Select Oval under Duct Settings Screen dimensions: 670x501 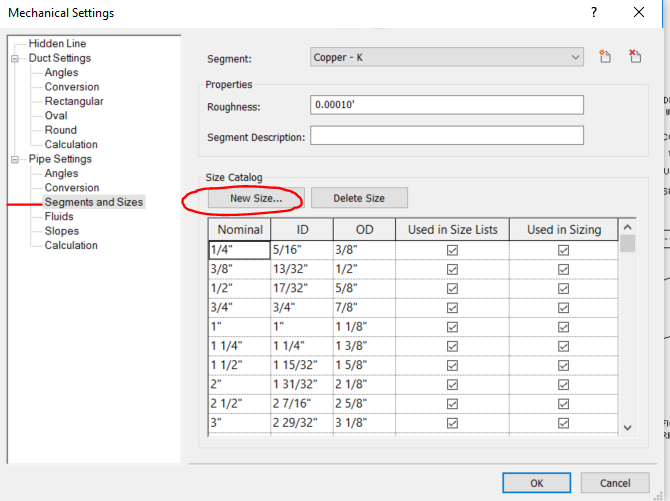tap(56, 116)
